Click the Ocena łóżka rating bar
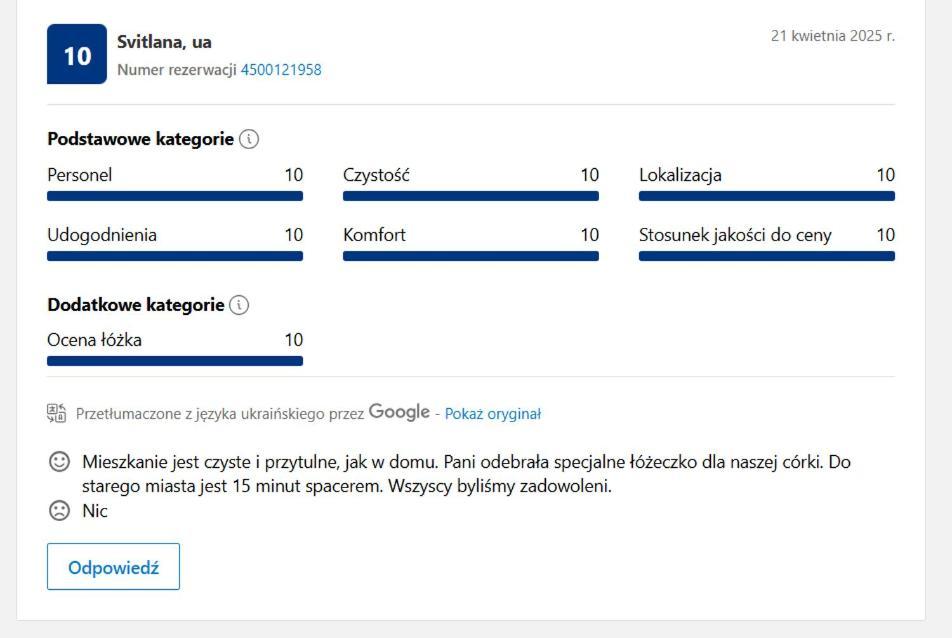 point(175,361)
